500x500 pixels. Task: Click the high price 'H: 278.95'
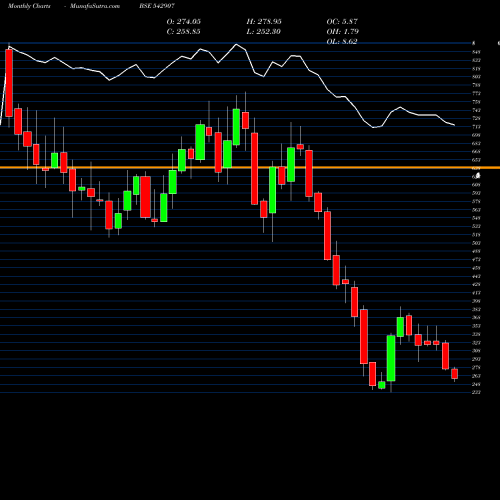264,22
